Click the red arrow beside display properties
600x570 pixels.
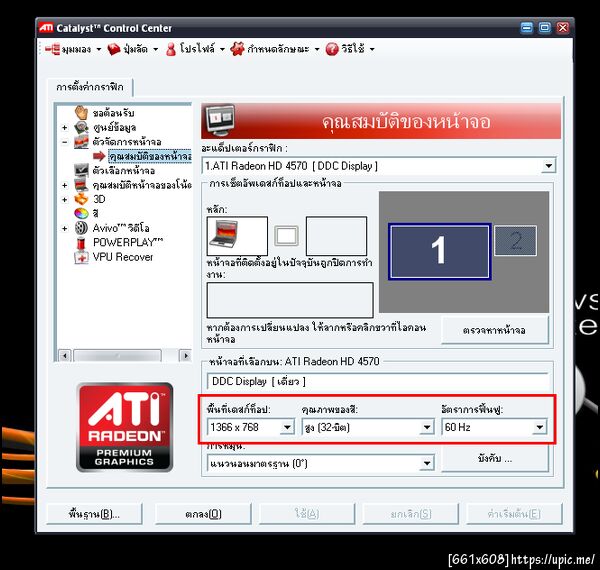99,156
